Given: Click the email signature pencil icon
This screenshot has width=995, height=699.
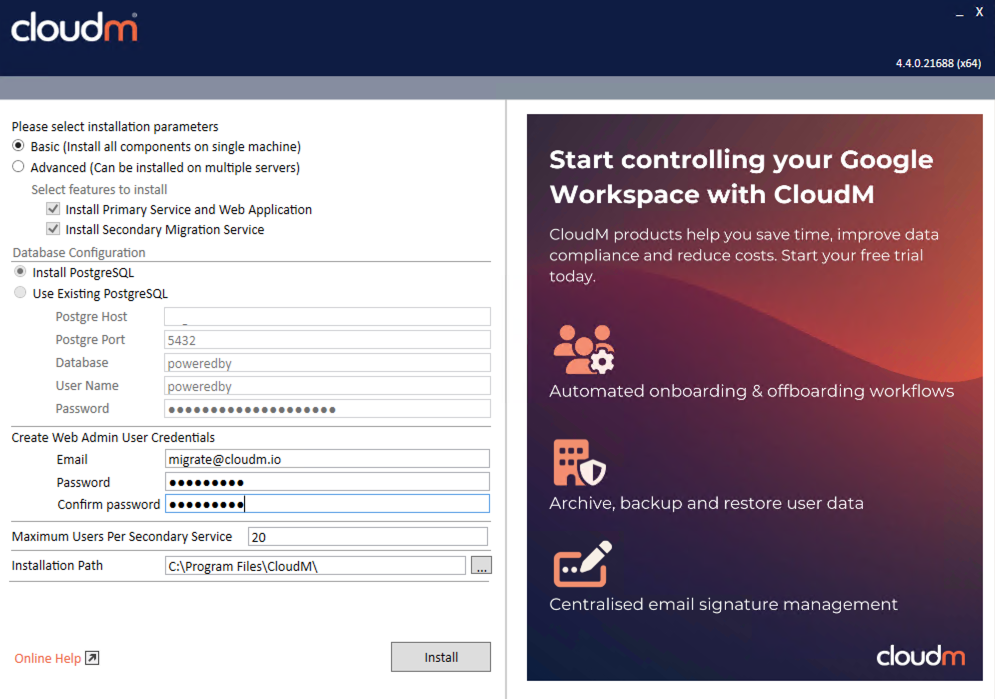Looking at the screenshot, I should click(583, 564).
